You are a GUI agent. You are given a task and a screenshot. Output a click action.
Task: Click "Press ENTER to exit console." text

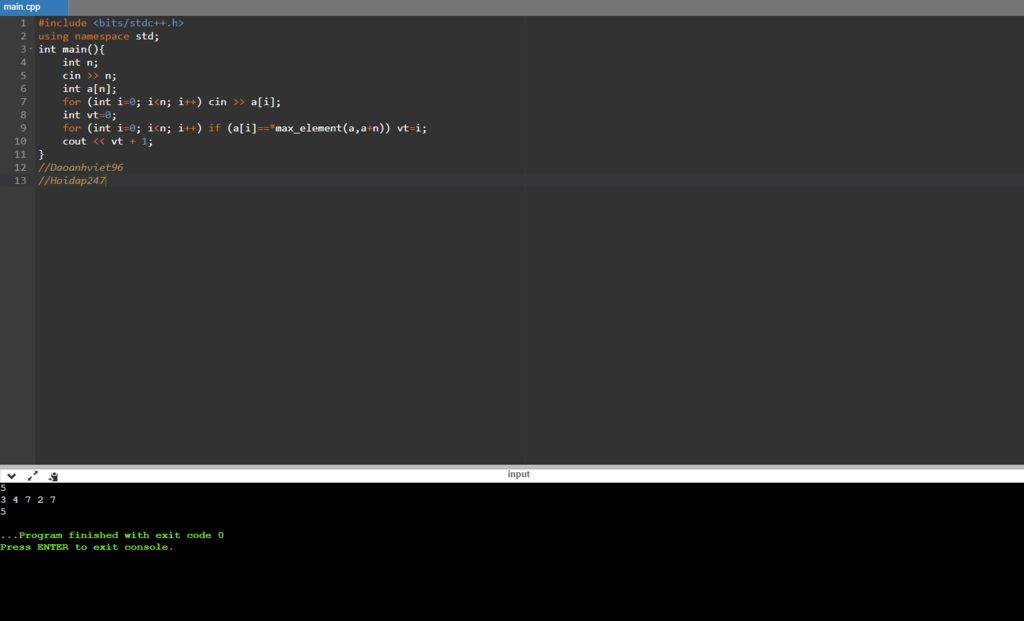87,547
